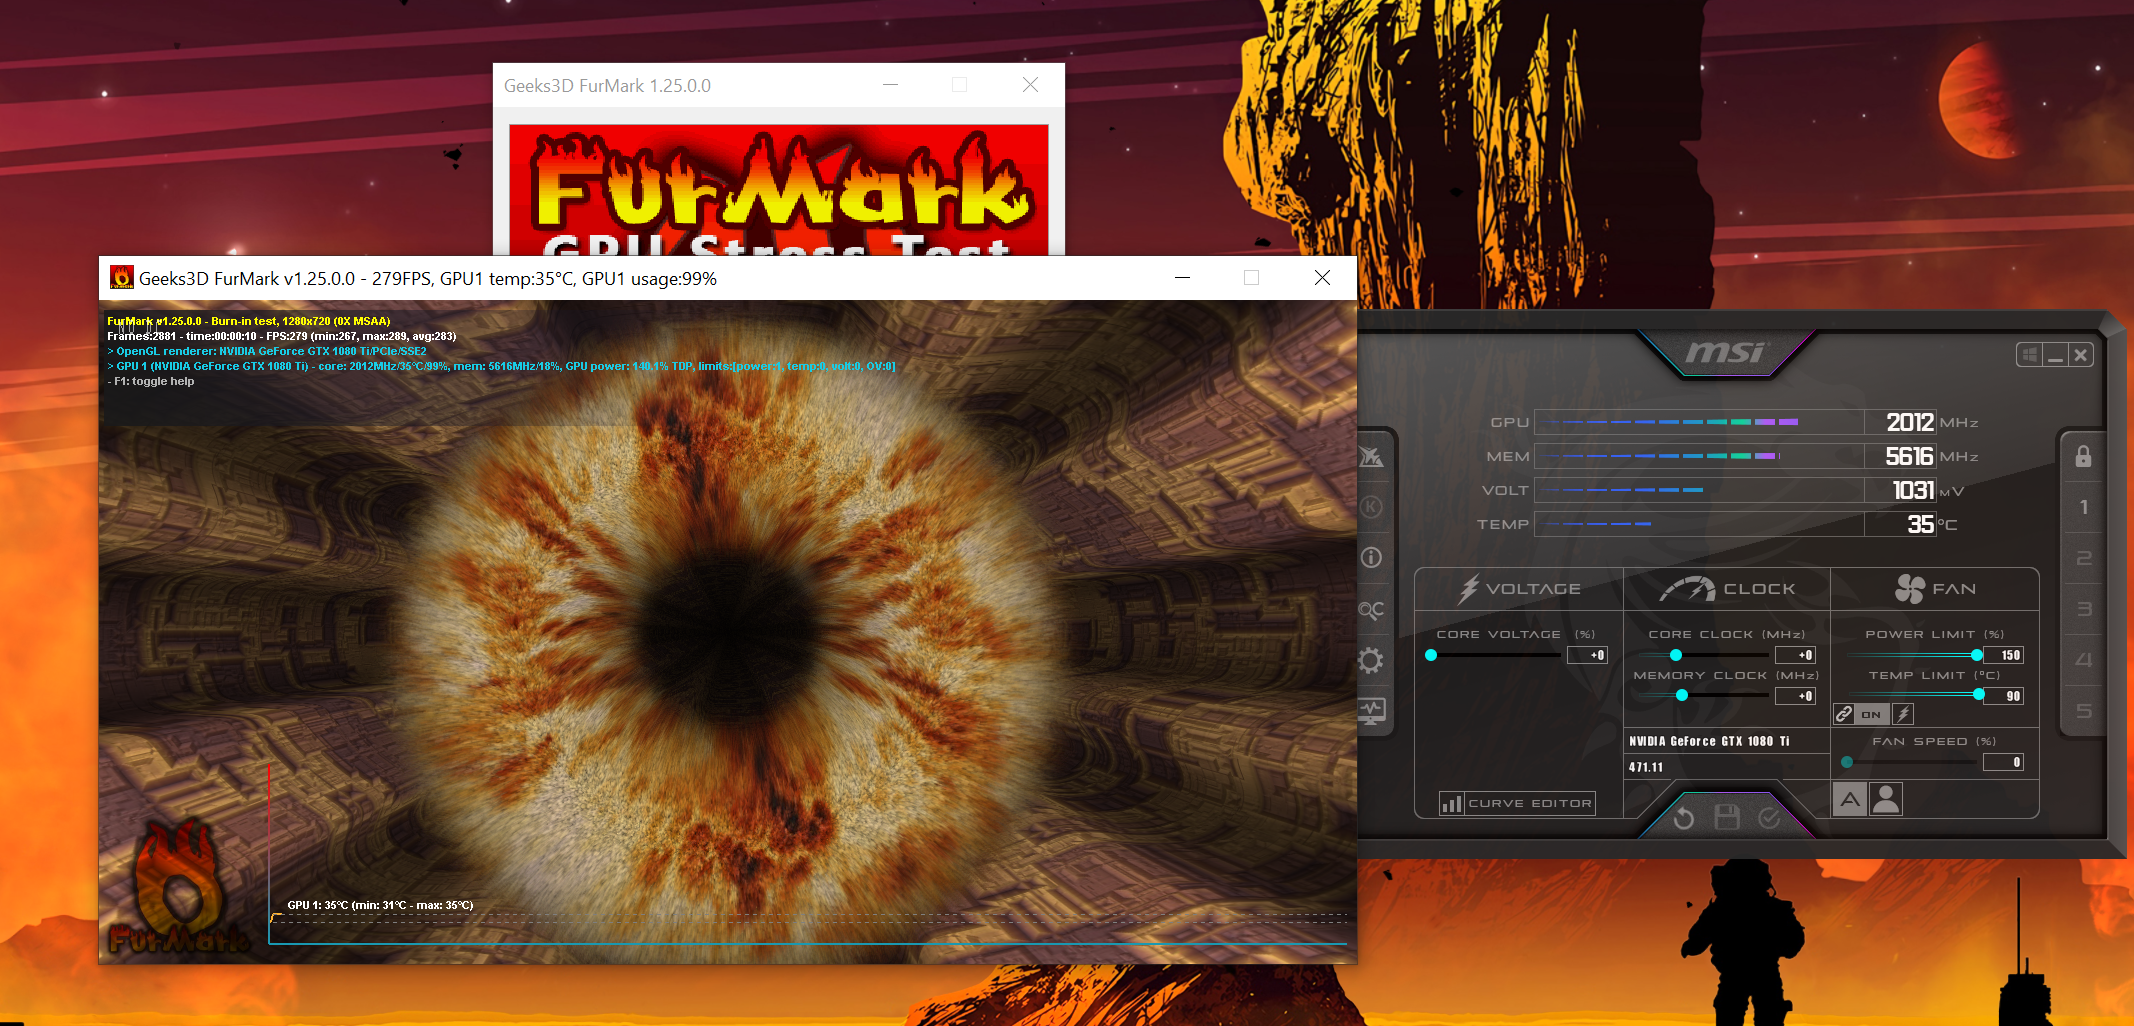Viewport: 2134px width, 1026px height.
Task: Minimize the FurMark burn-in test window
Action: tap(1182, 278)
